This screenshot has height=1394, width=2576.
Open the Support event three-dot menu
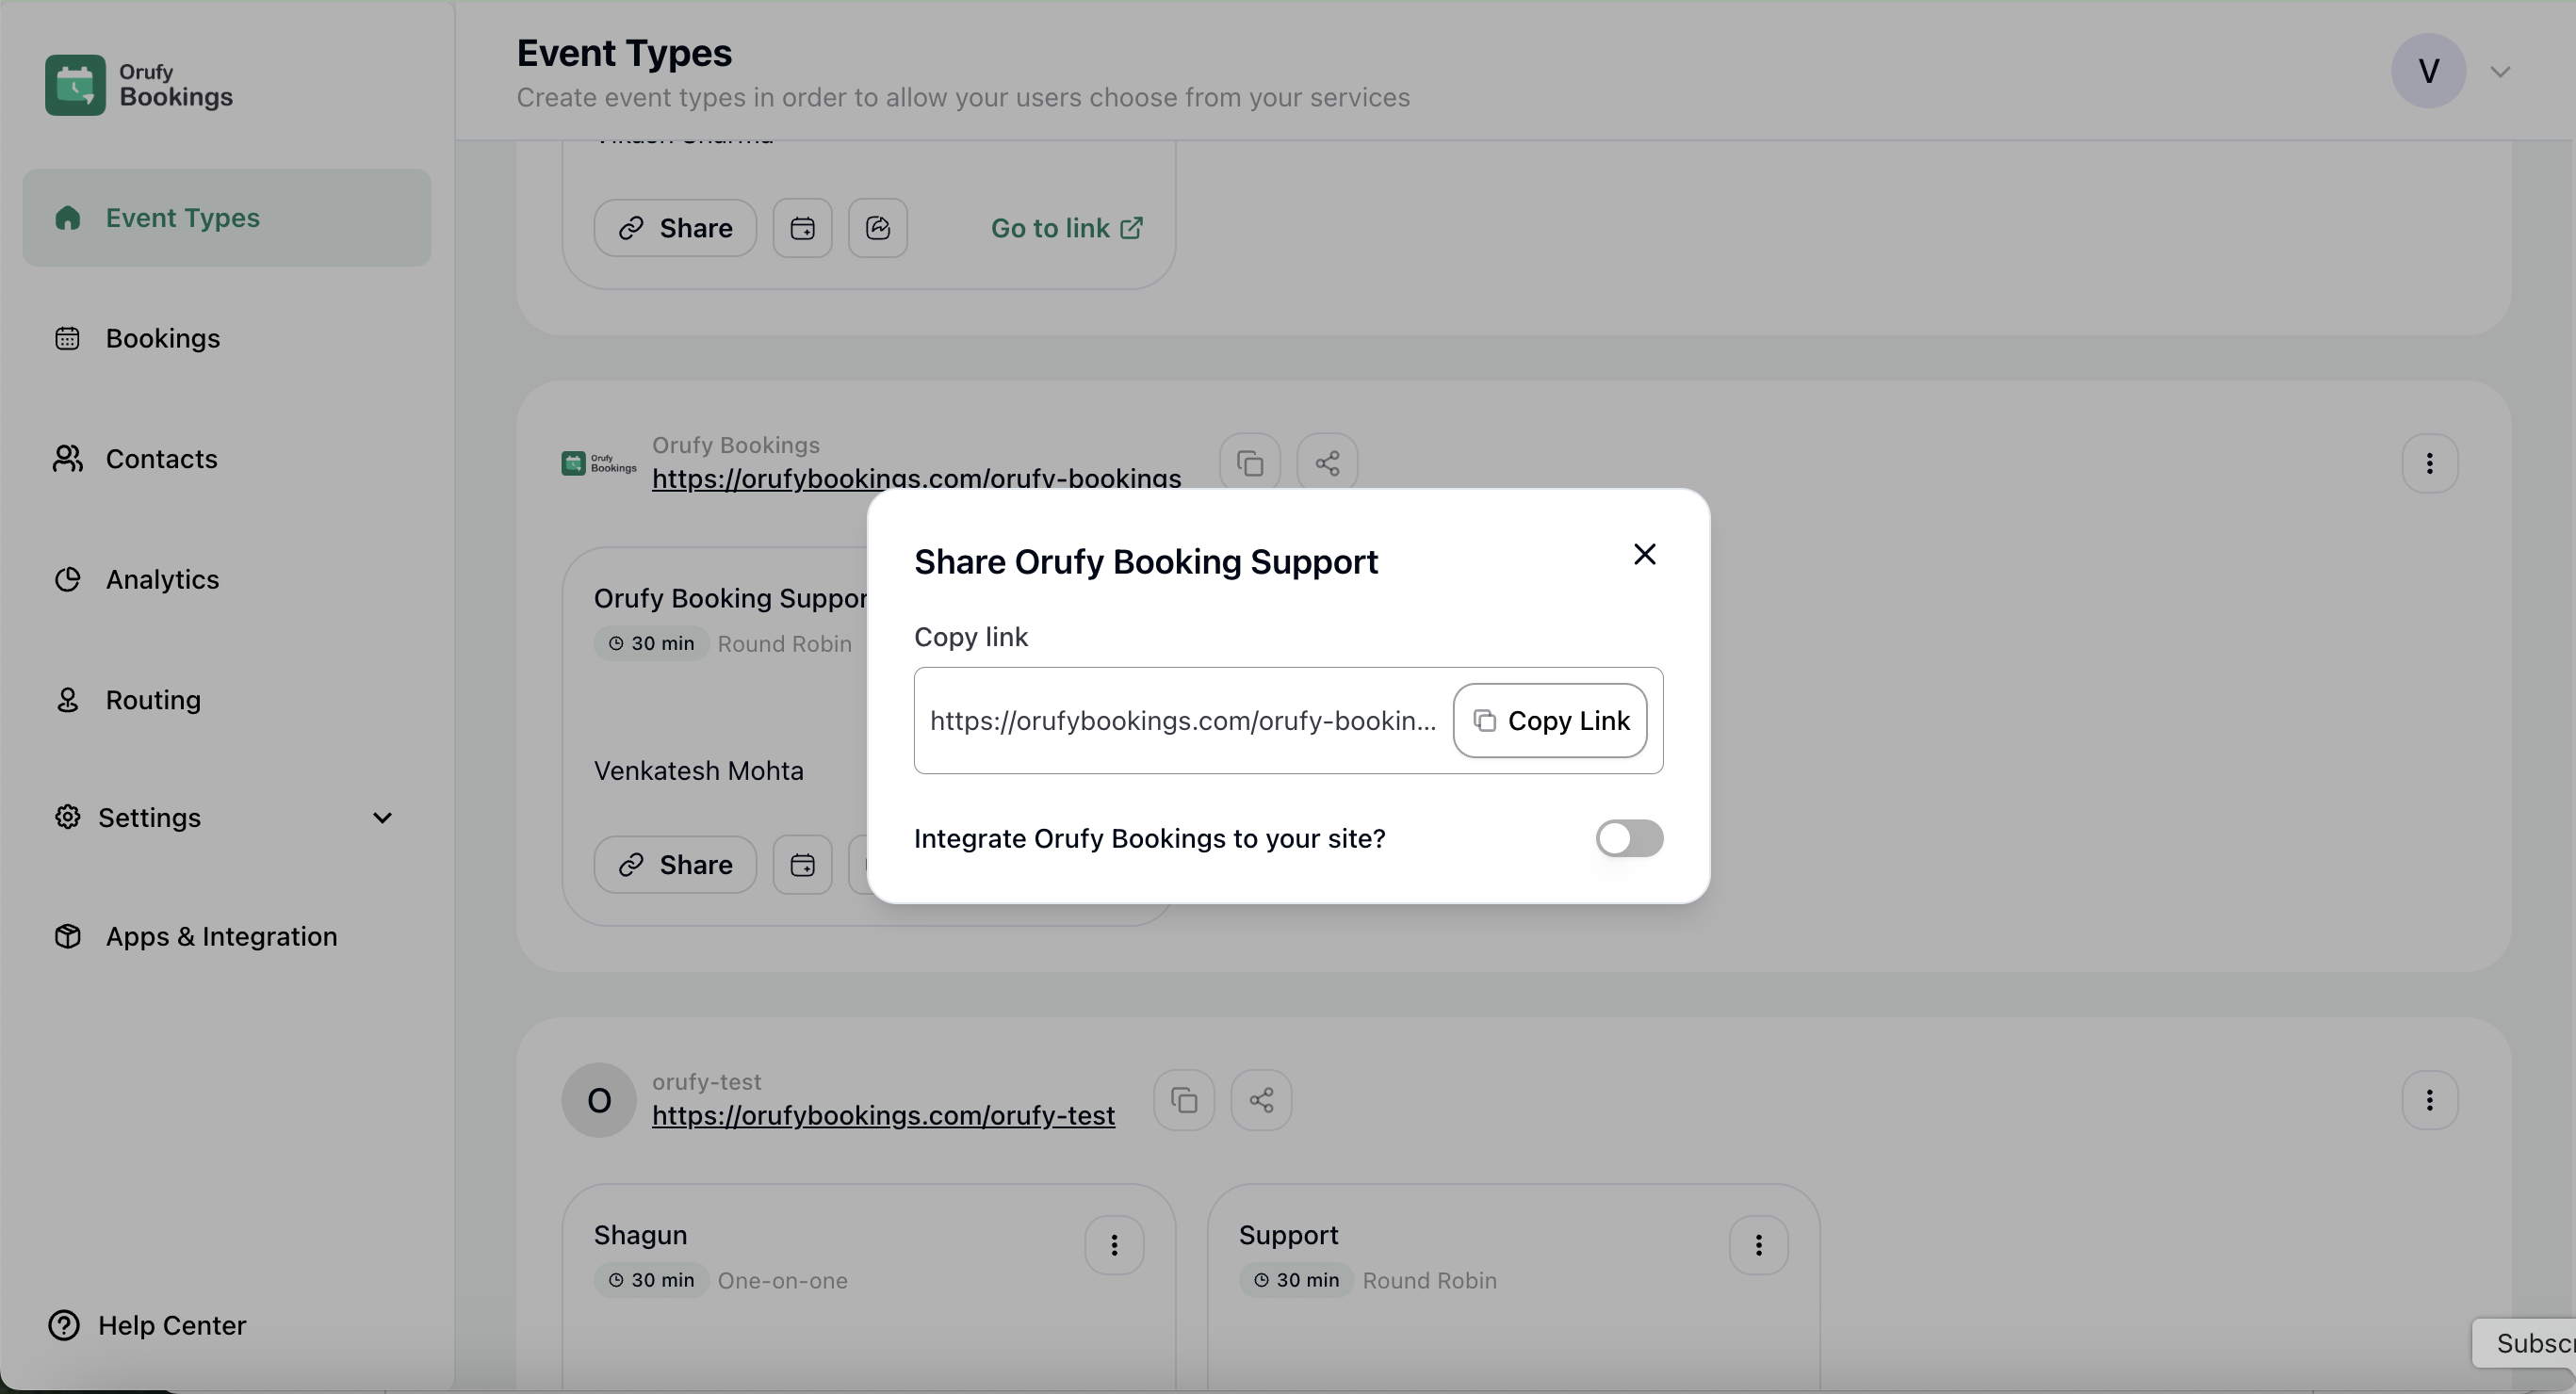(1758, 1245)
